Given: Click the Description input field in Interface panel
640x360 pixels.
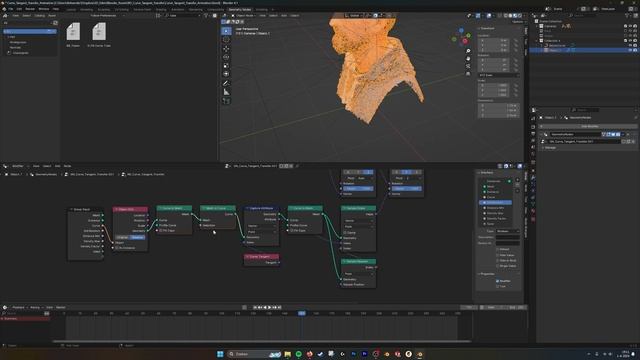Looking at the screenshot, I should [508, 237].
